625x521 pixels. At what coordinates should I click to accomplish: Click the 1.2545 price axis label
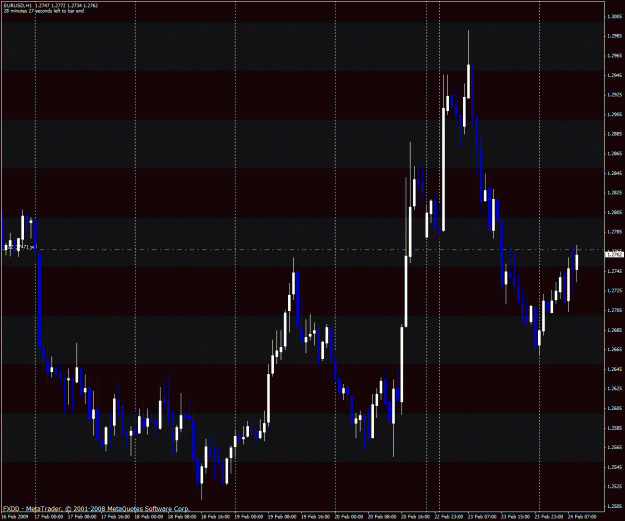tap(614, 467)
